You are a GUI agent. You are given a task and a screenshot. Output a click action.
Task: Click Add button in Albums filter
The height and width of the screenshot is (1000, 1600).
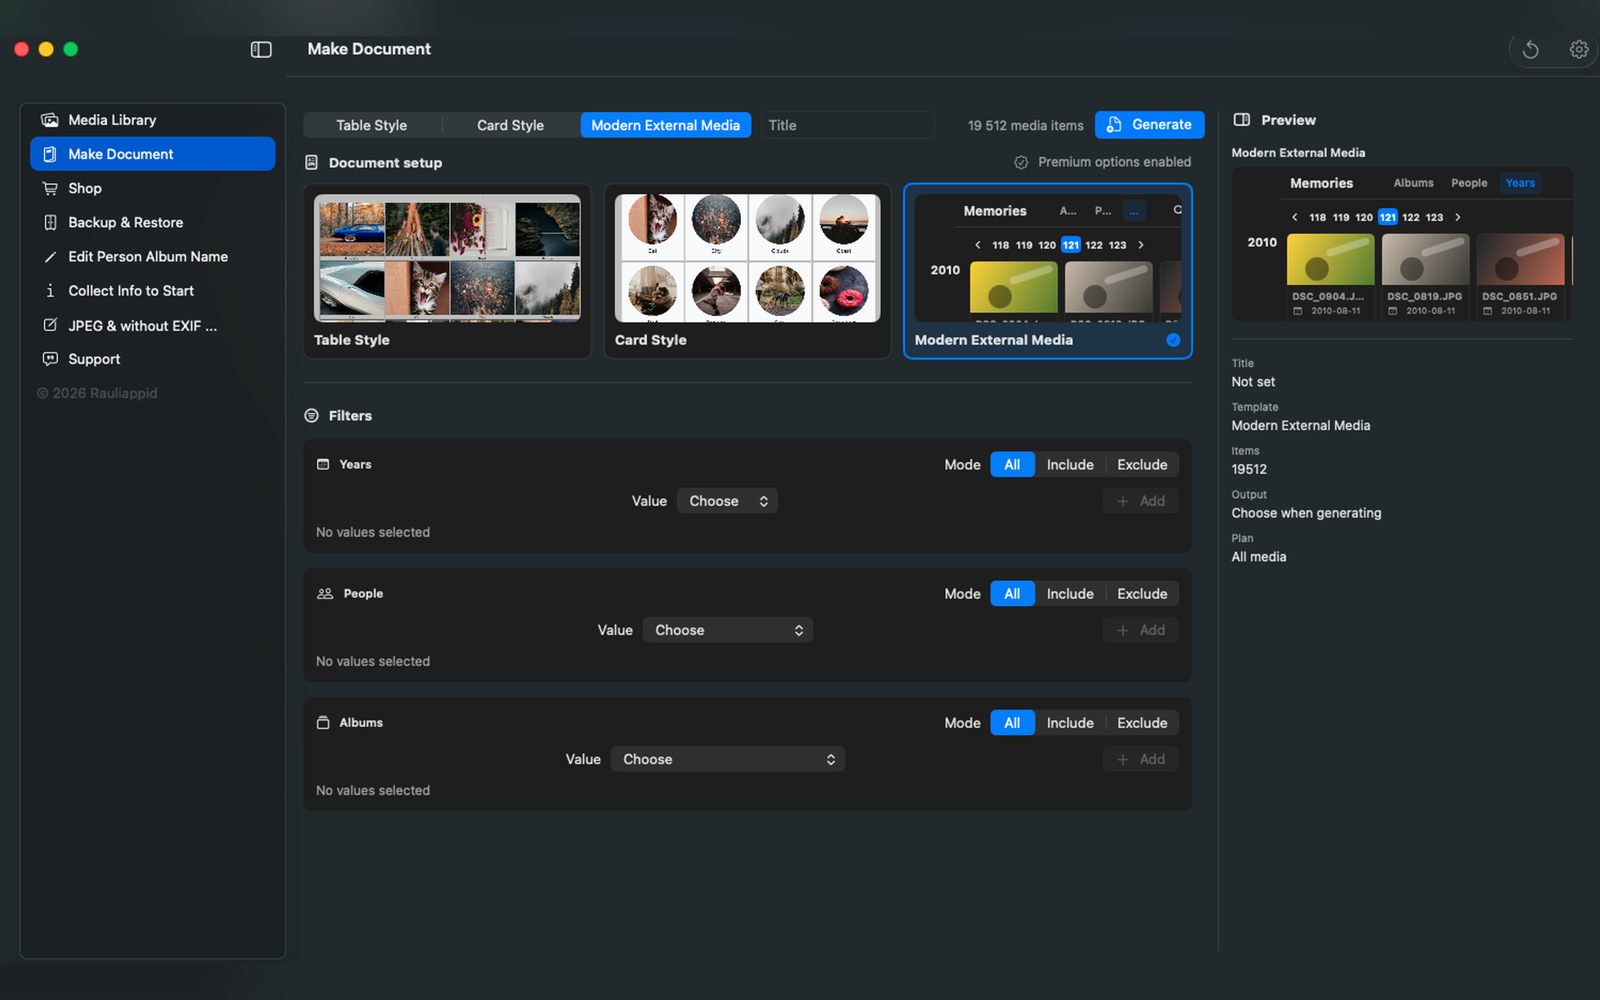(x=1141, y=759)
